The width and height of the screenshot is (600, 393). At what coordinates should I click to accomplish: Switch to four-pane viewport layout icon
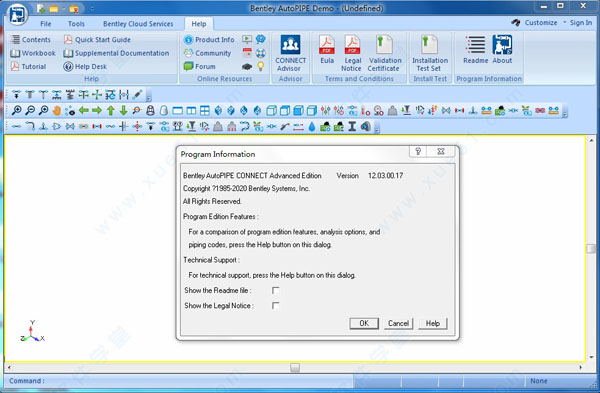pos(205,111)
